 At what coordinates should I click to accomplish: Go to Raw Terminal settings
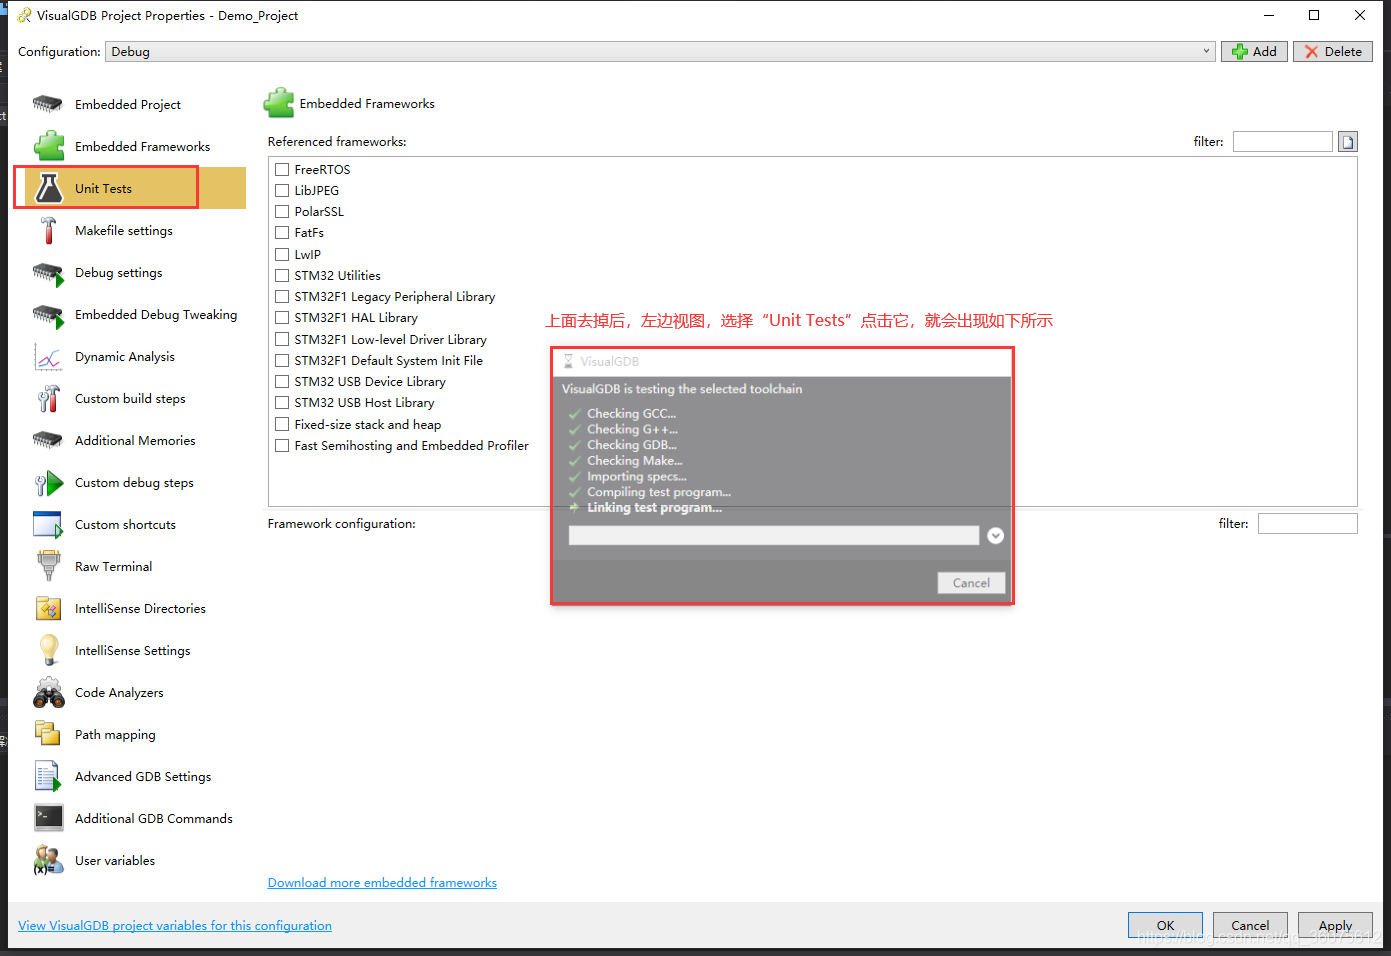(x=114, y=566)
